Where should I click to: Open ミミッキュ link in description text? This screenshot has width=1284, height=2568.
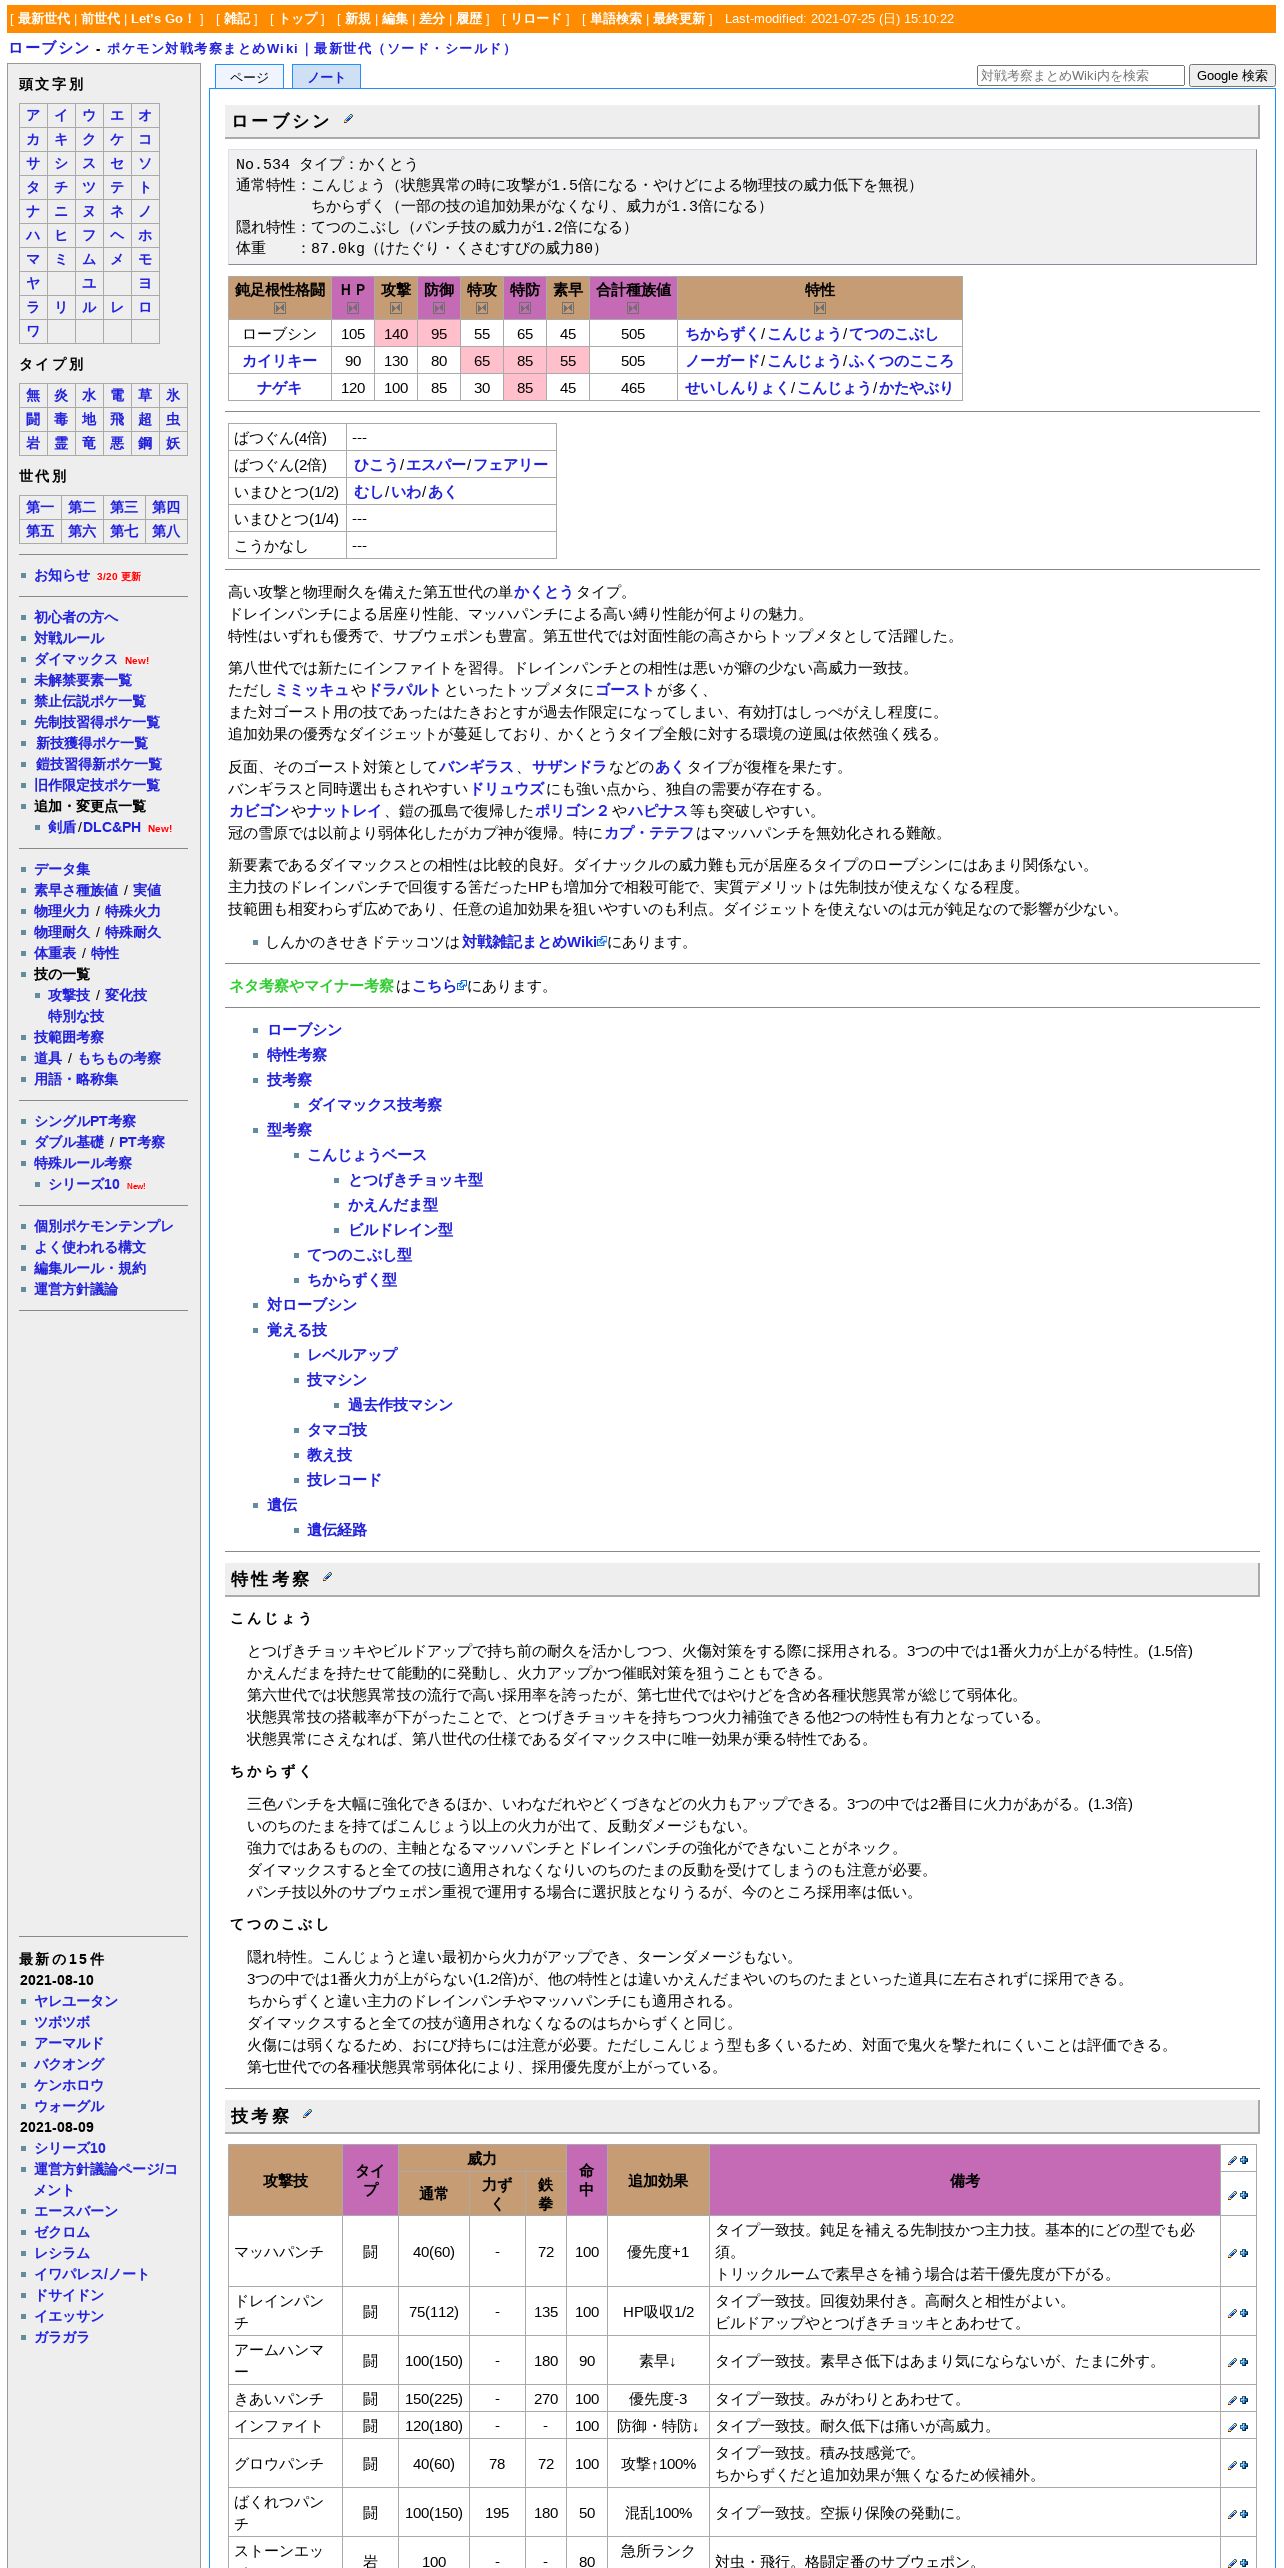(312, 690)
